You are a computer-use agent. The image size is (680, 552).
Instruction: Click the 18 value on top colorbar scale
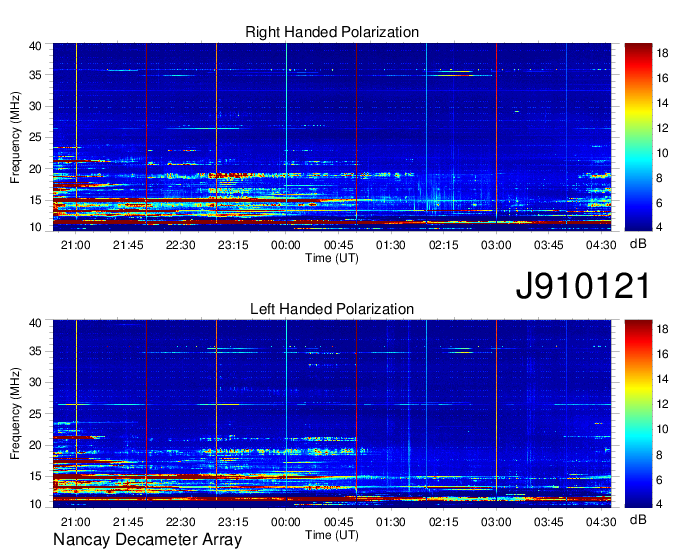pos(662,53)
